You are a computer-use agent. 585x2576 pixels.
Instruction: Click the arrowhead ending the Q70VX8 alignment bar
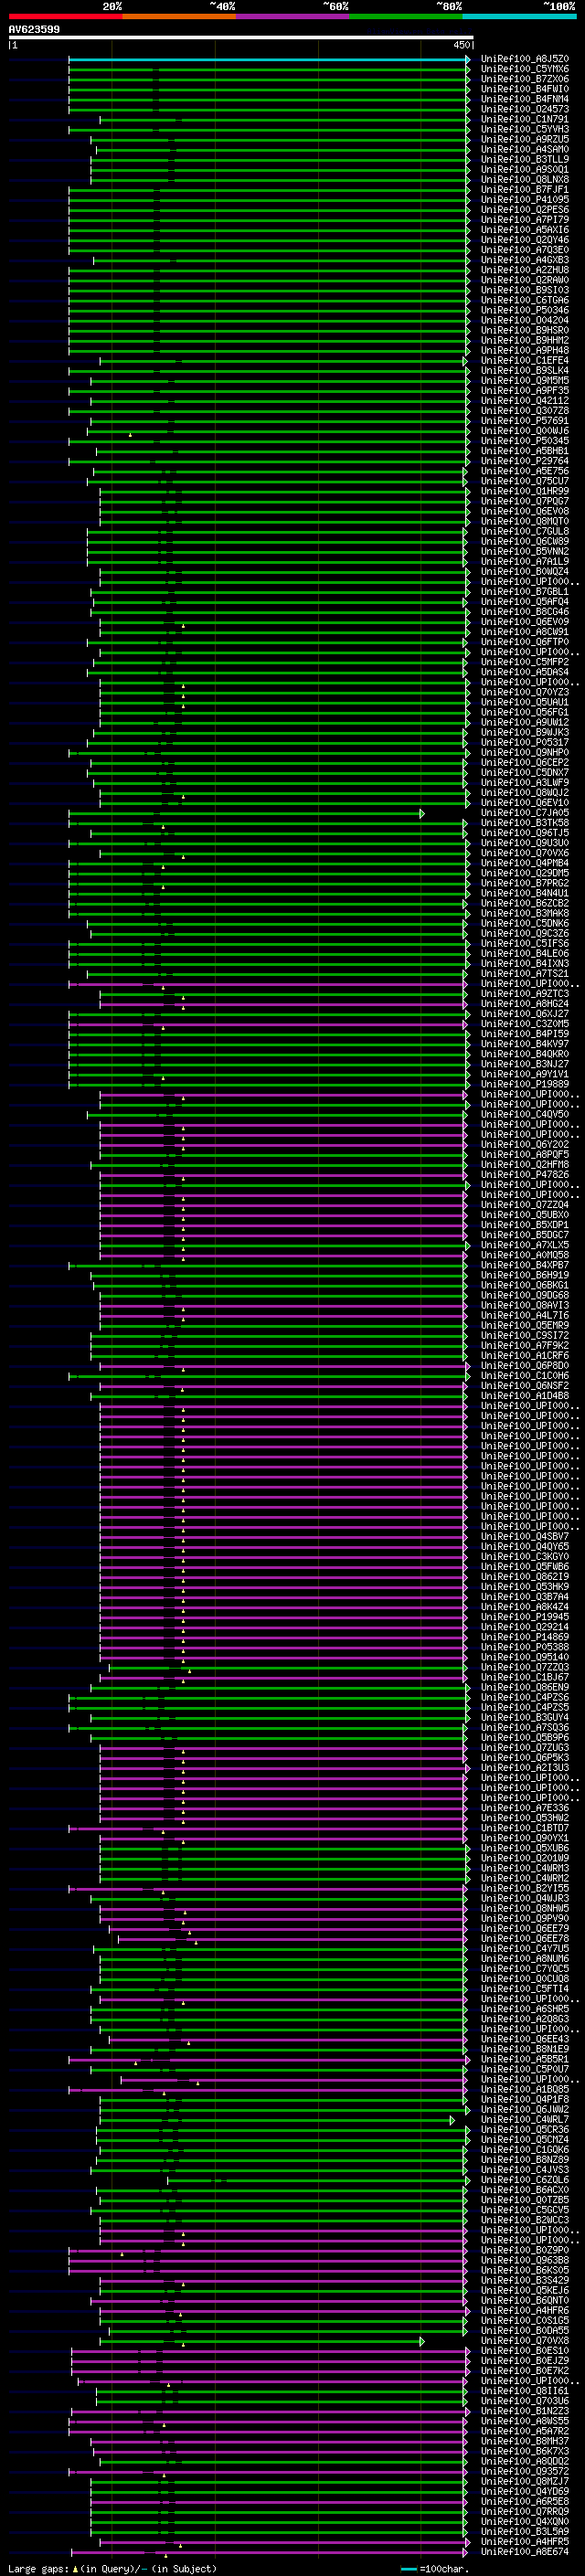point(422,2342)
